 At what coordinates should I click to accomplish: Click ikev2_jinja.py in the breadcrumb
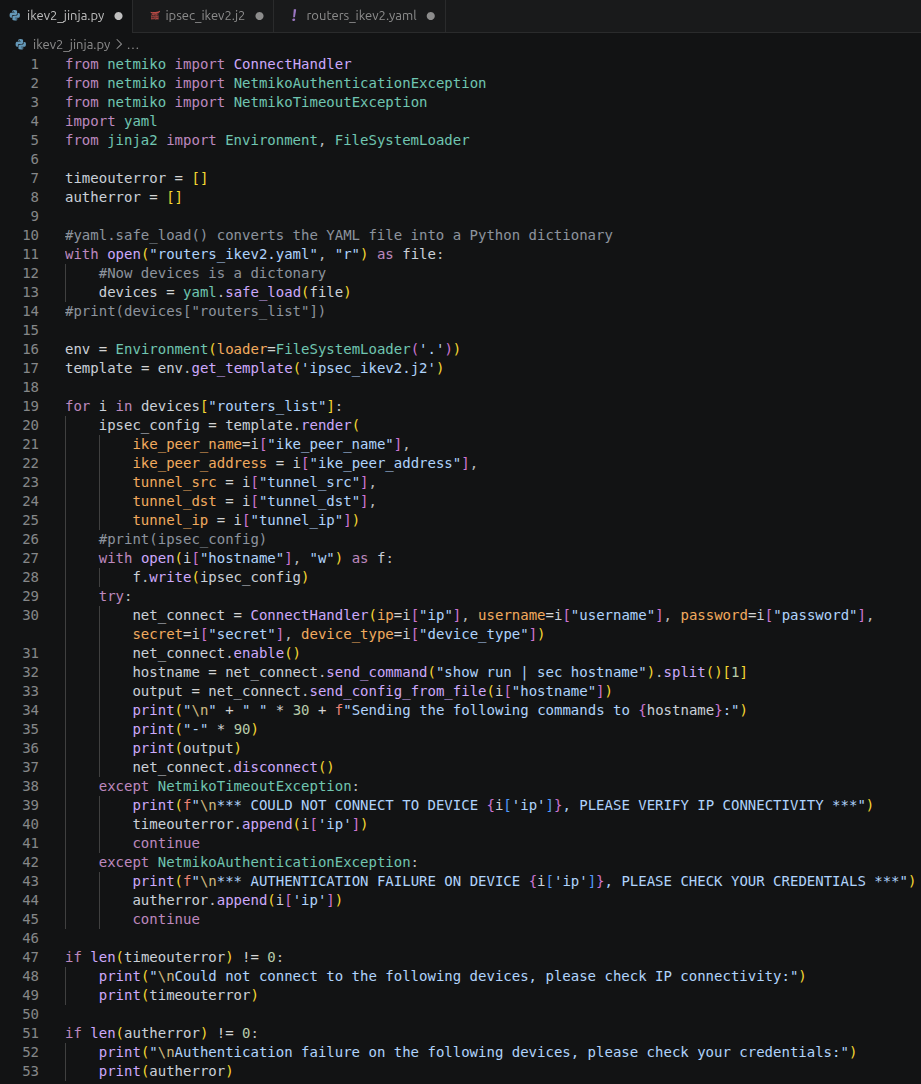click(71, 45)
